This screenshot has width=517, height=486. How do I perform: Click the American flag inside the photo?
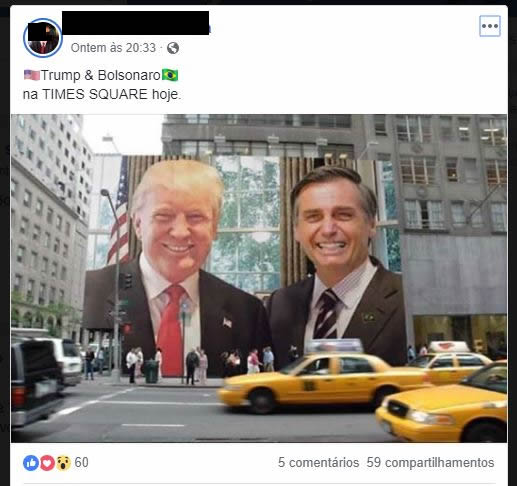coord(119,213)
